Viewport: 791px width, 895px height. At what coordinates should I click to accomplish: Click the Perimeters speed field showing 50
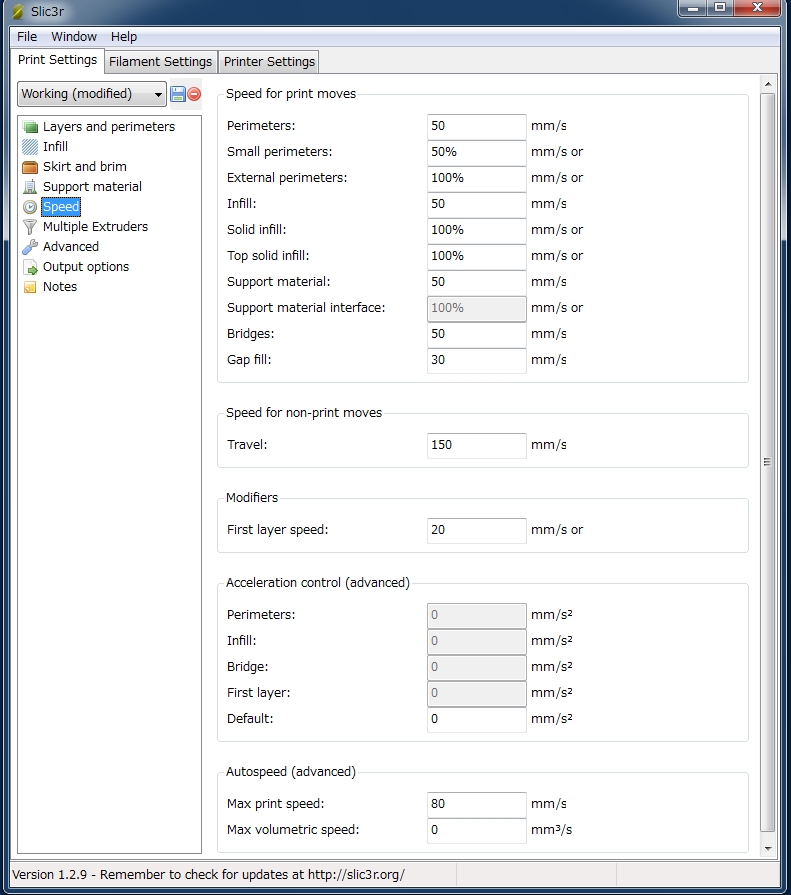click(477, 126)
